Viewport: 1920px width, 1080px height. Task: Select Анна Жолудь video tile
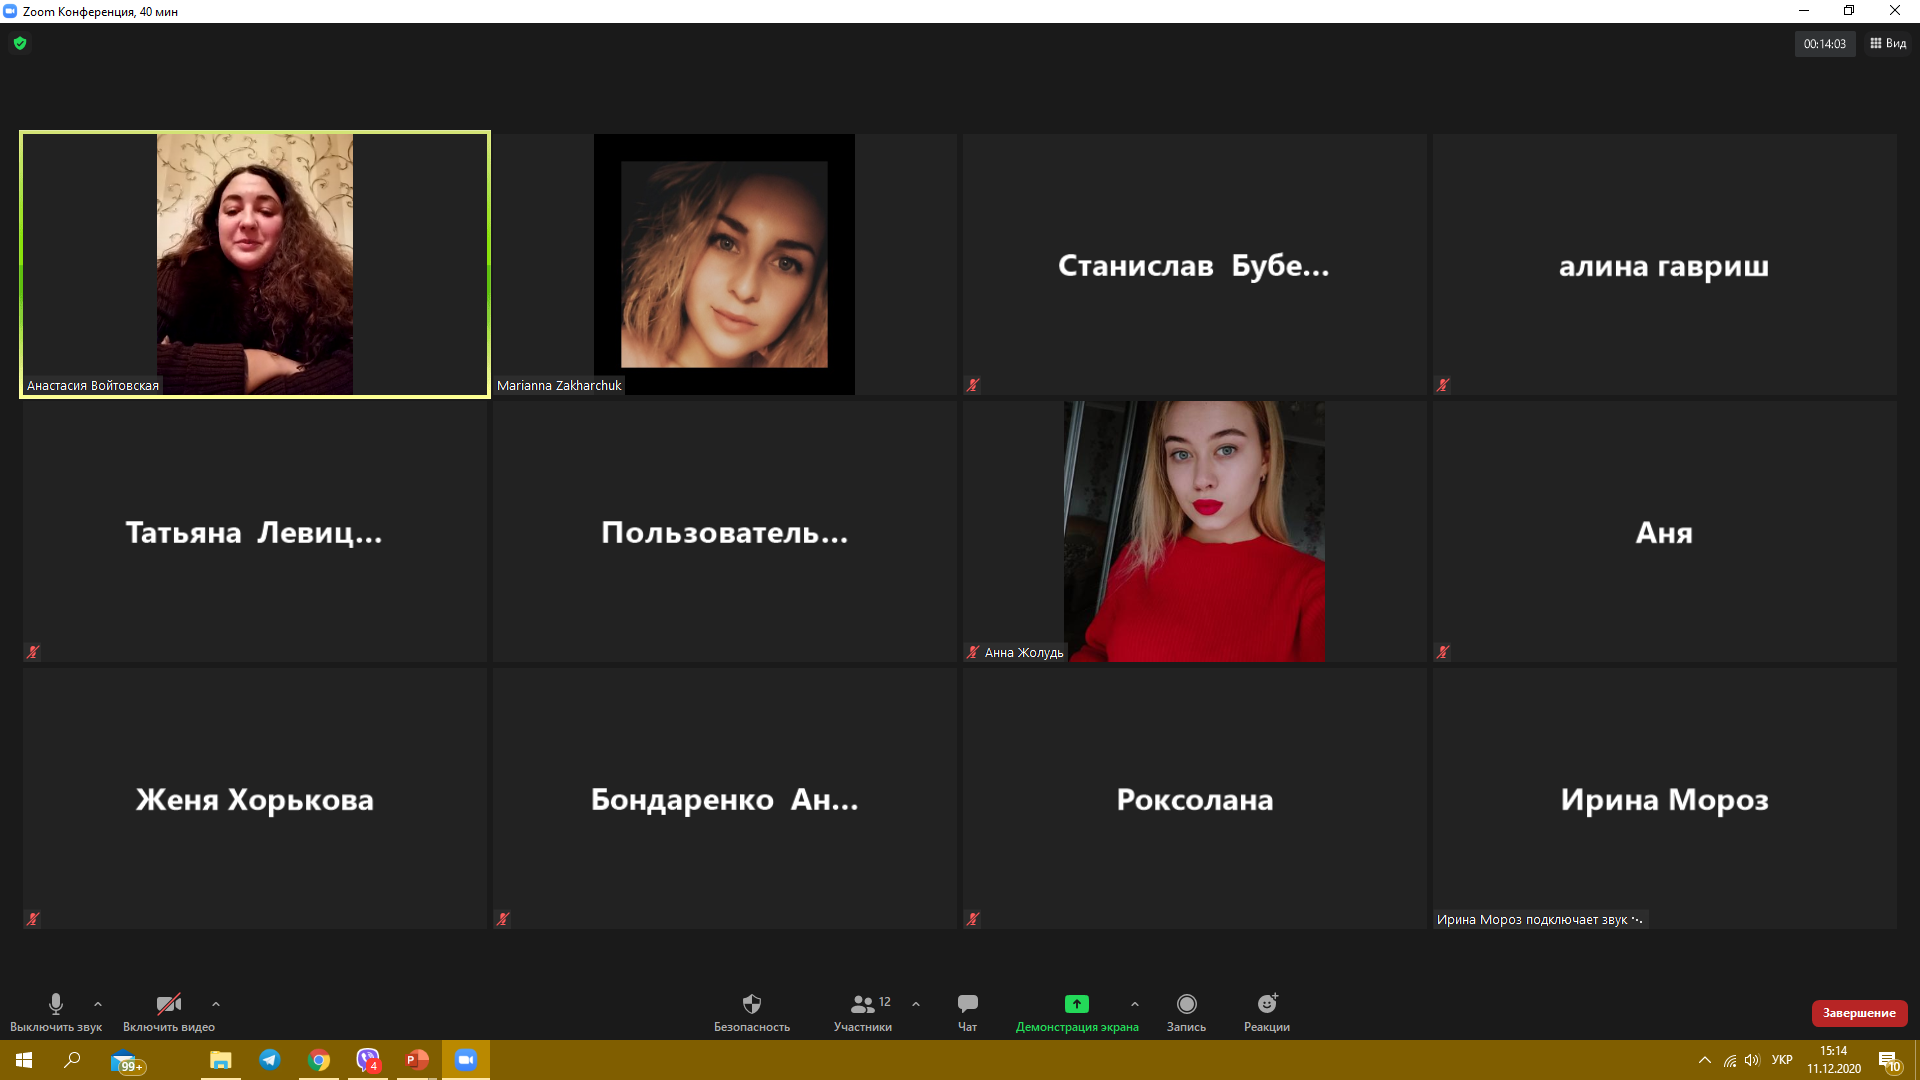(1194, 531)
